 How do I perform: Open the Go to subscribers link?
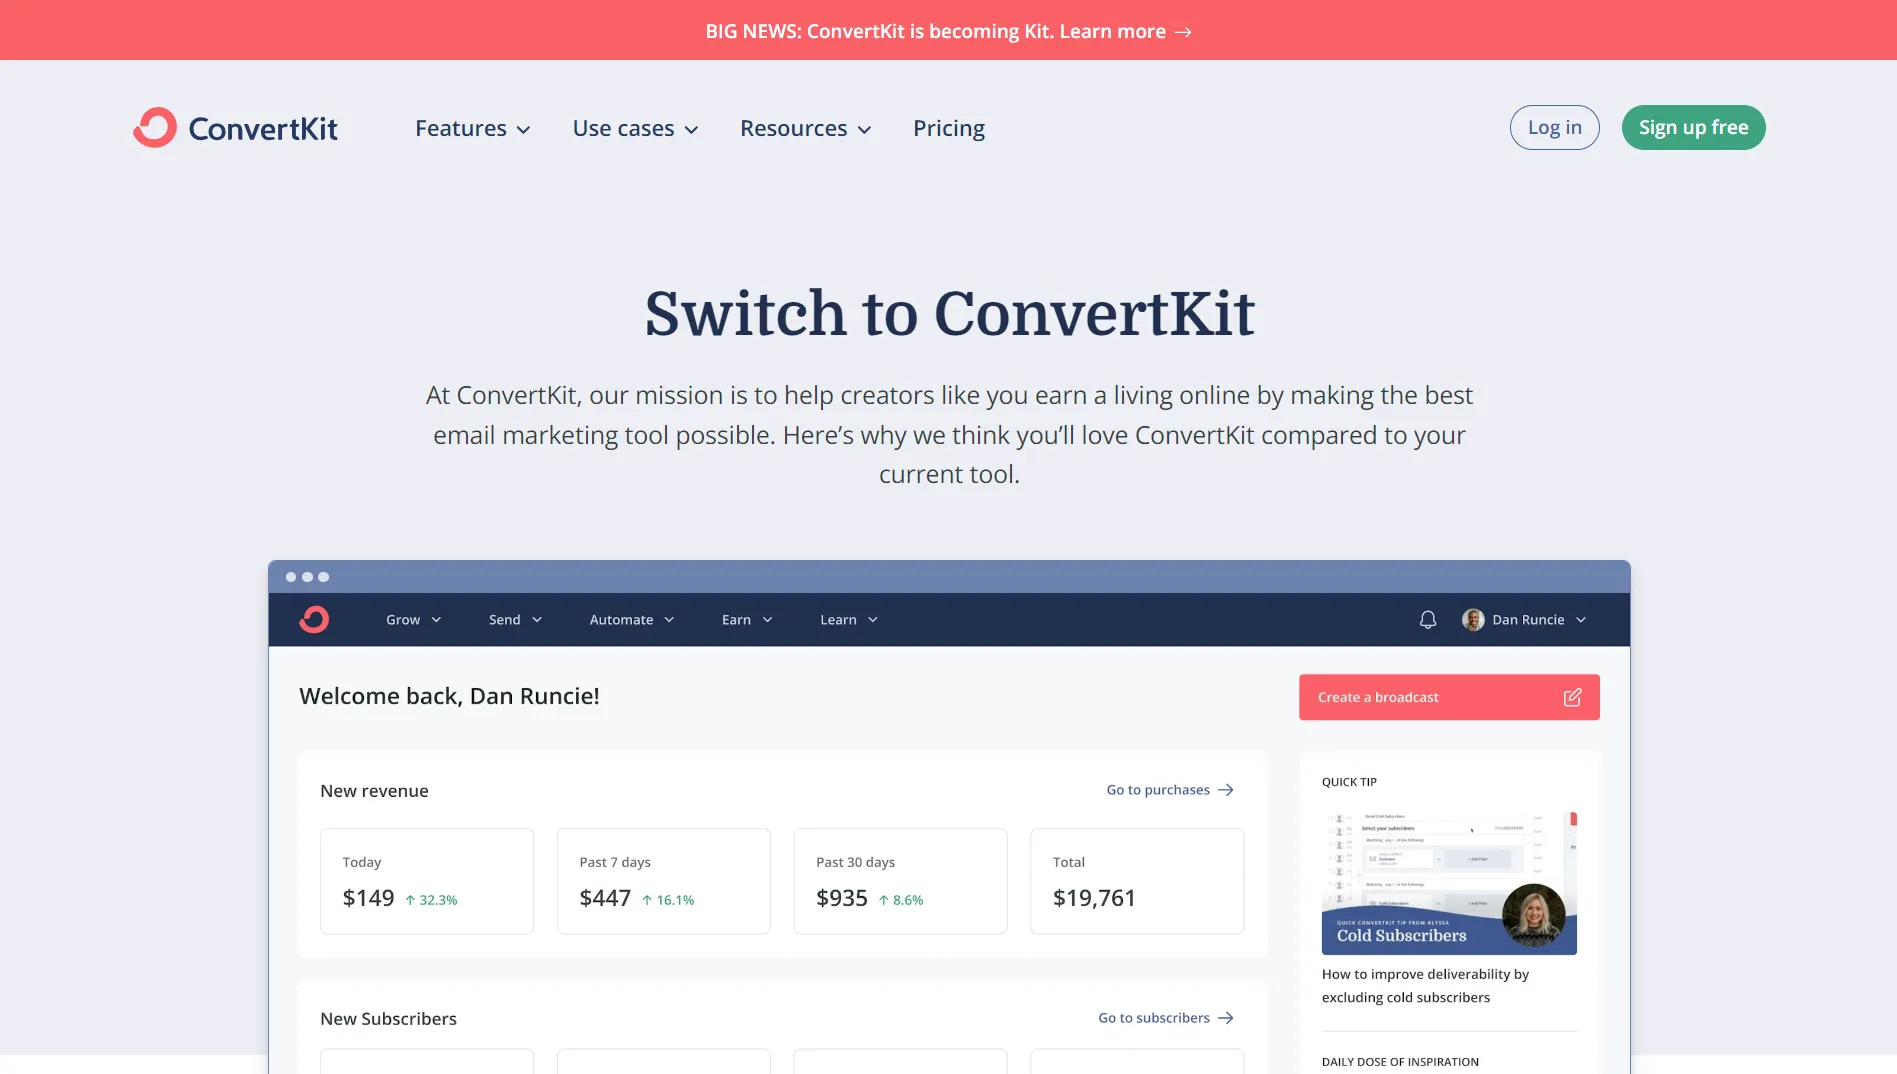point(1166,1018)
